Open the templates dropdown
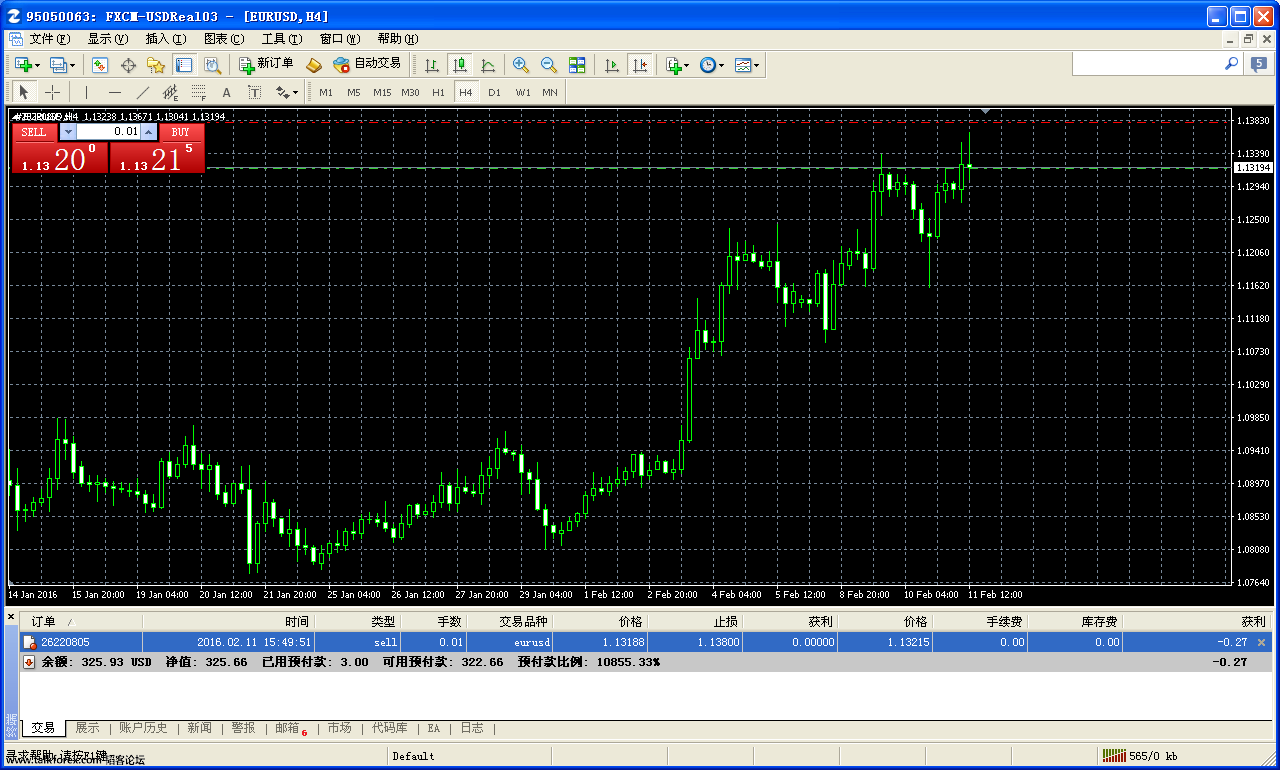This screenshot has width=1280, height=770. coord(747,65)
